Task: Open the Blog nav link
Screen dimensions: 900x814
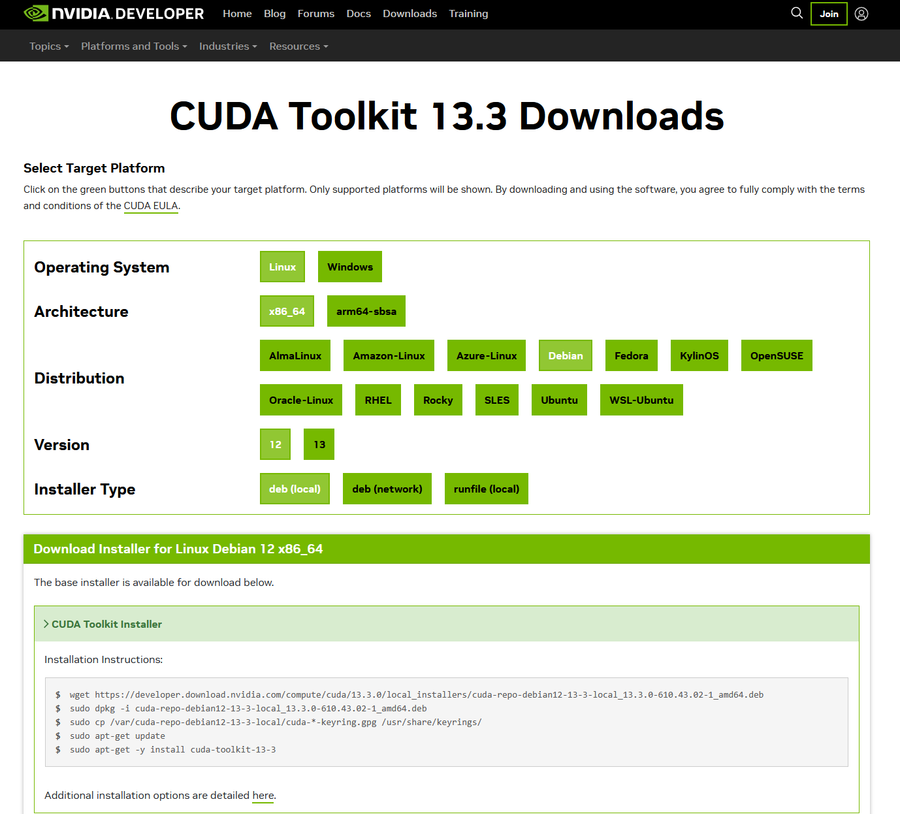Action: coord(274,13)
